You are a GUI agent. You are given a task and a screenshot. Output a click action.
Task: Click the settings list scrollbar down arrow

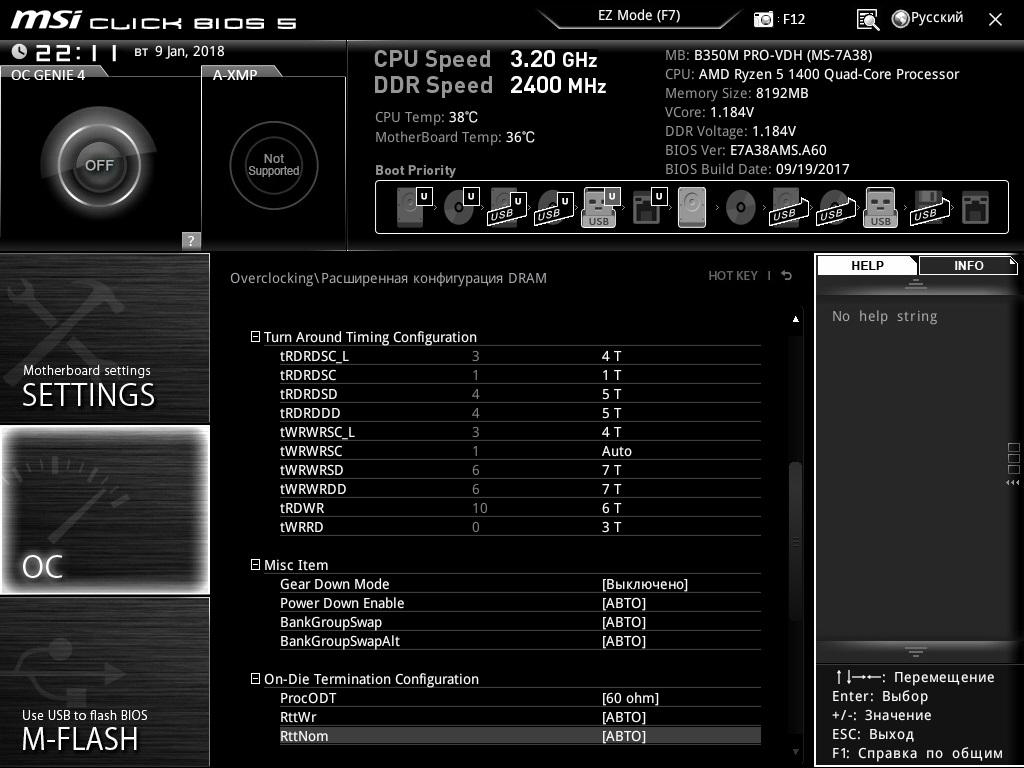[795, 752]
